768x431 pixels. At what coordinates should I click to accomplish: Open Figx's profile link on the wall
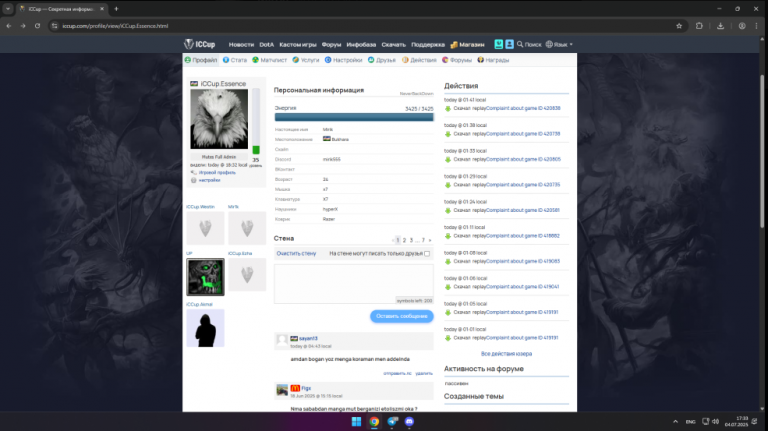(x=306, y=388)
